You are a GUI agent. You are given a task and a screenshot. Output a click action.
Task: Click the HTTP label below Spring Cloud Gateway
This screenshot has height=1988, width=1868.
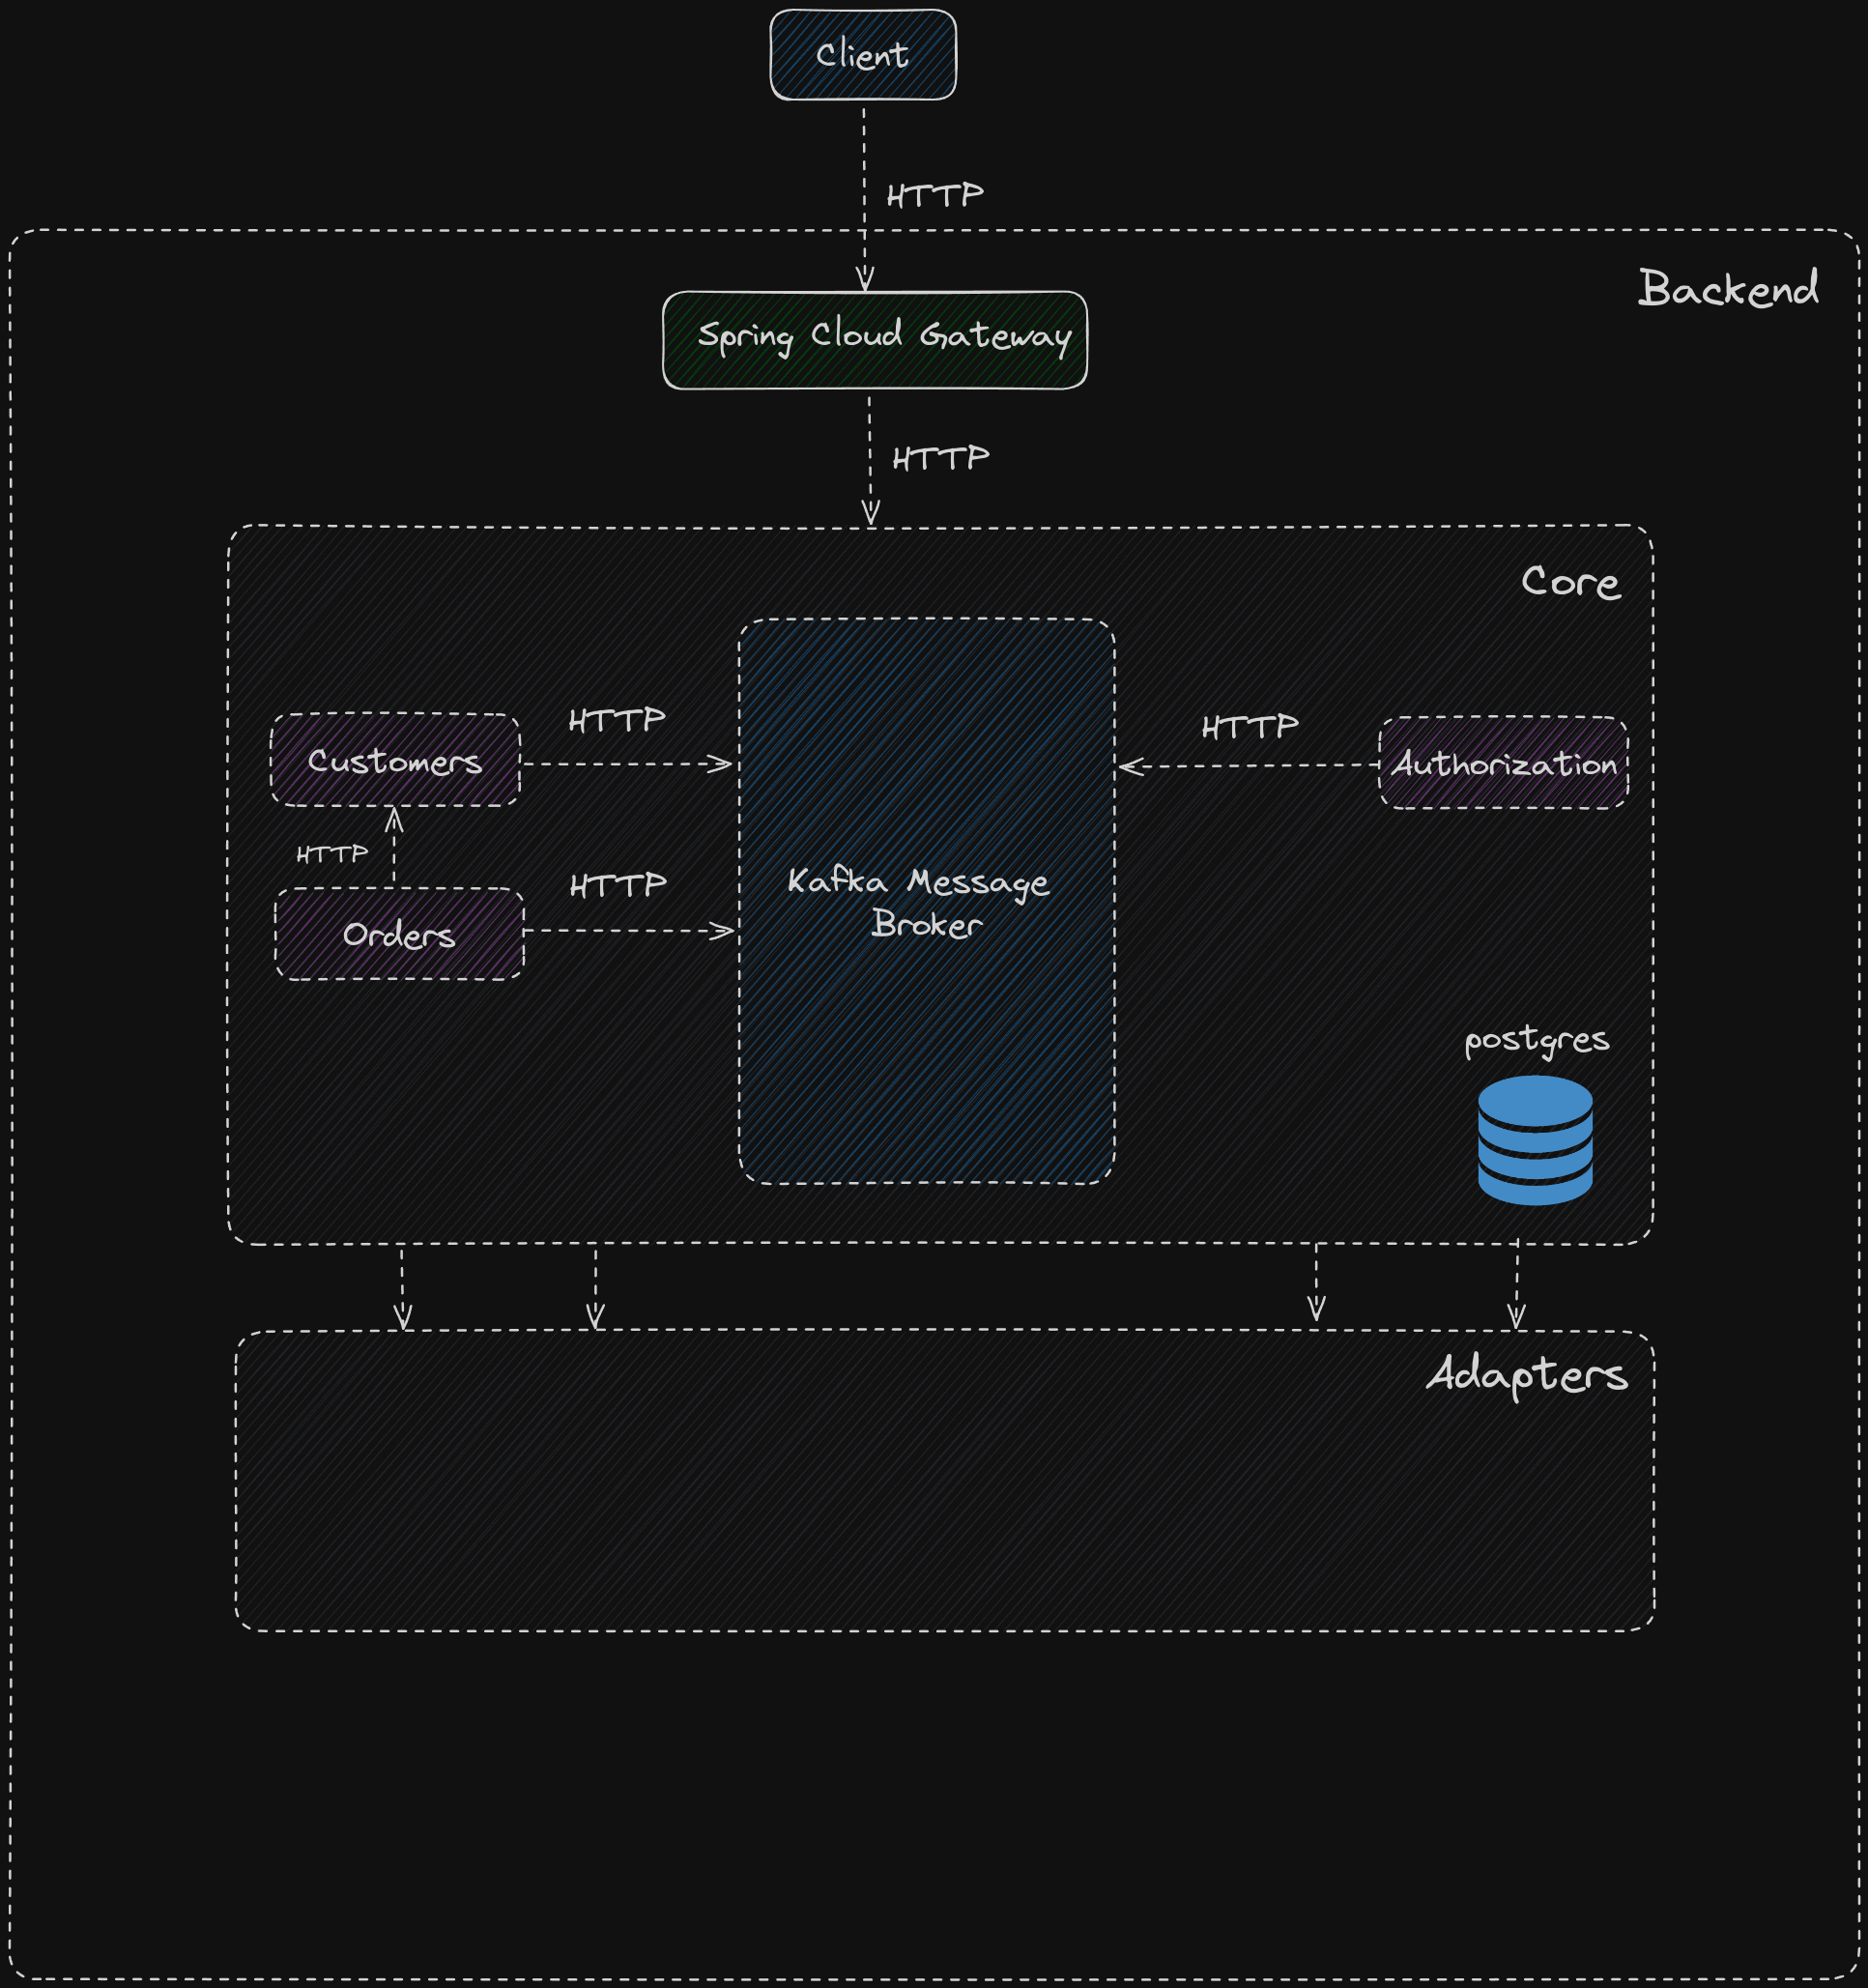click(941, 459)
